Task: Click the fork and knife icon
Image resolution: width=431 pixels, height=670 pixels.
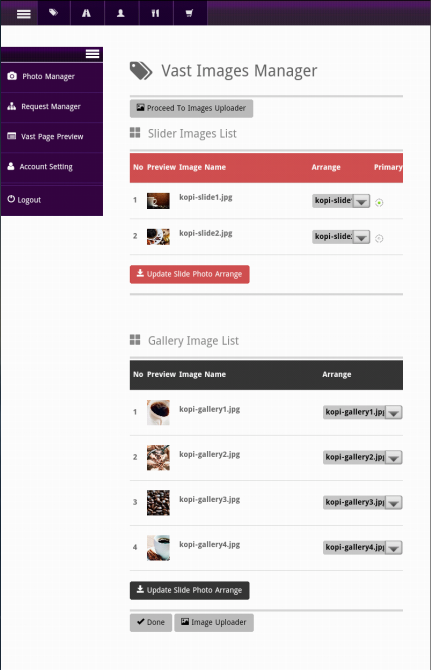Action: pos(155,13)
